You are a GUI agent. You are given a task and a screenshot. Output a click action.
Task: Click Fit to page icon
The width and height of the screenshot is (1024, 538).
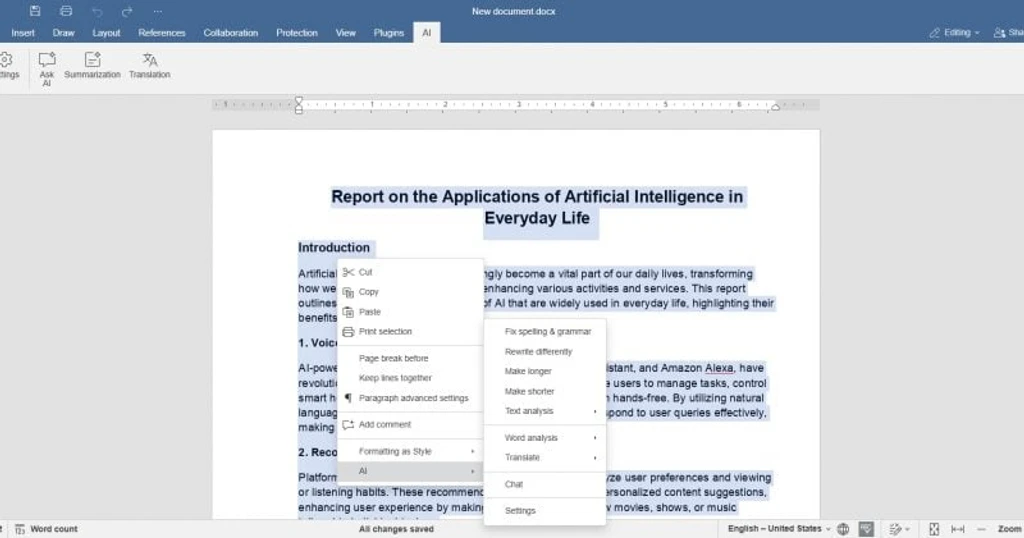[934, 529]
